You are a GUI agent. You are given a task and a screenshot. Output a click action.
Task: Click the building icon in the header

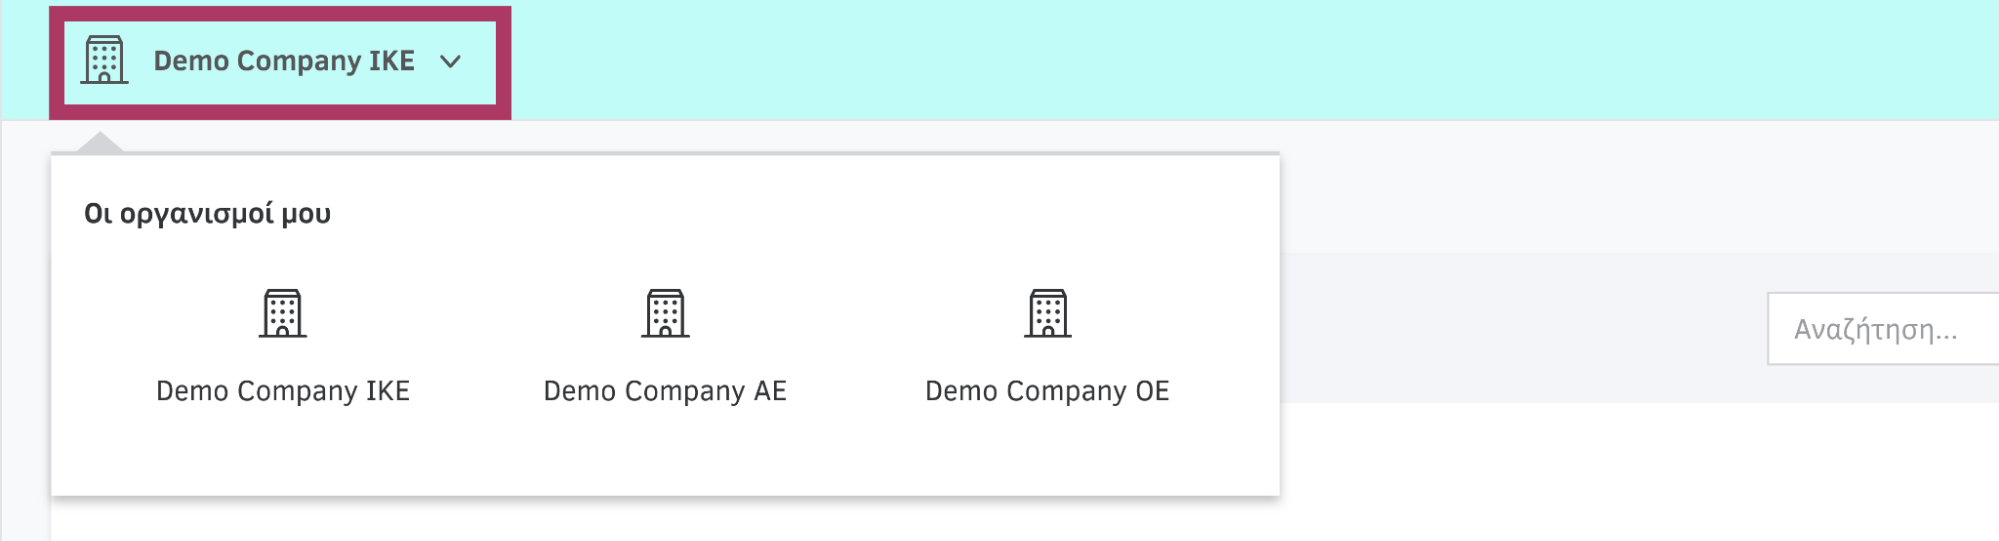click(x=104, y=60)
